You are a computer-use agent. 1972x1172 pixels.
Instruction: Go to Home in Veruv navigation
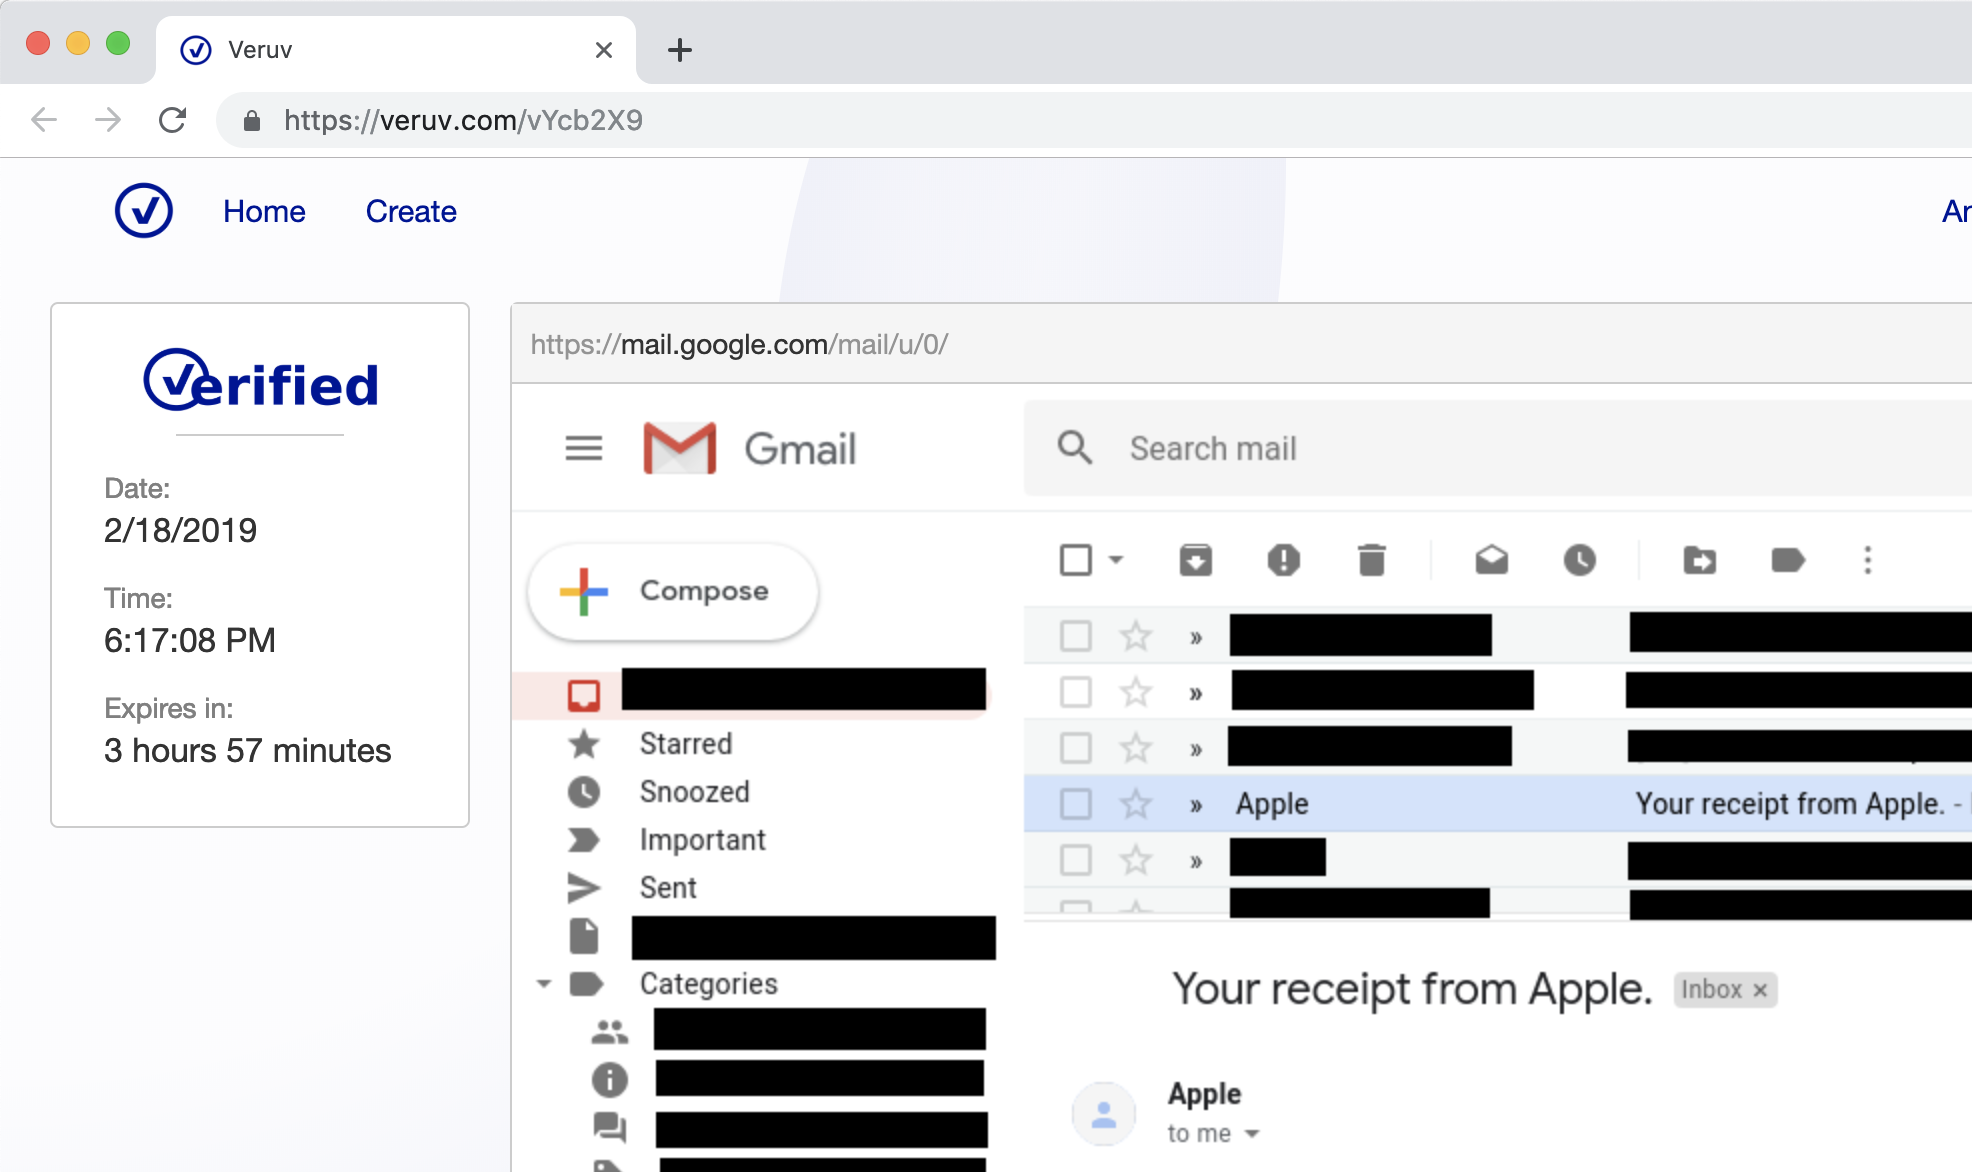264,211
